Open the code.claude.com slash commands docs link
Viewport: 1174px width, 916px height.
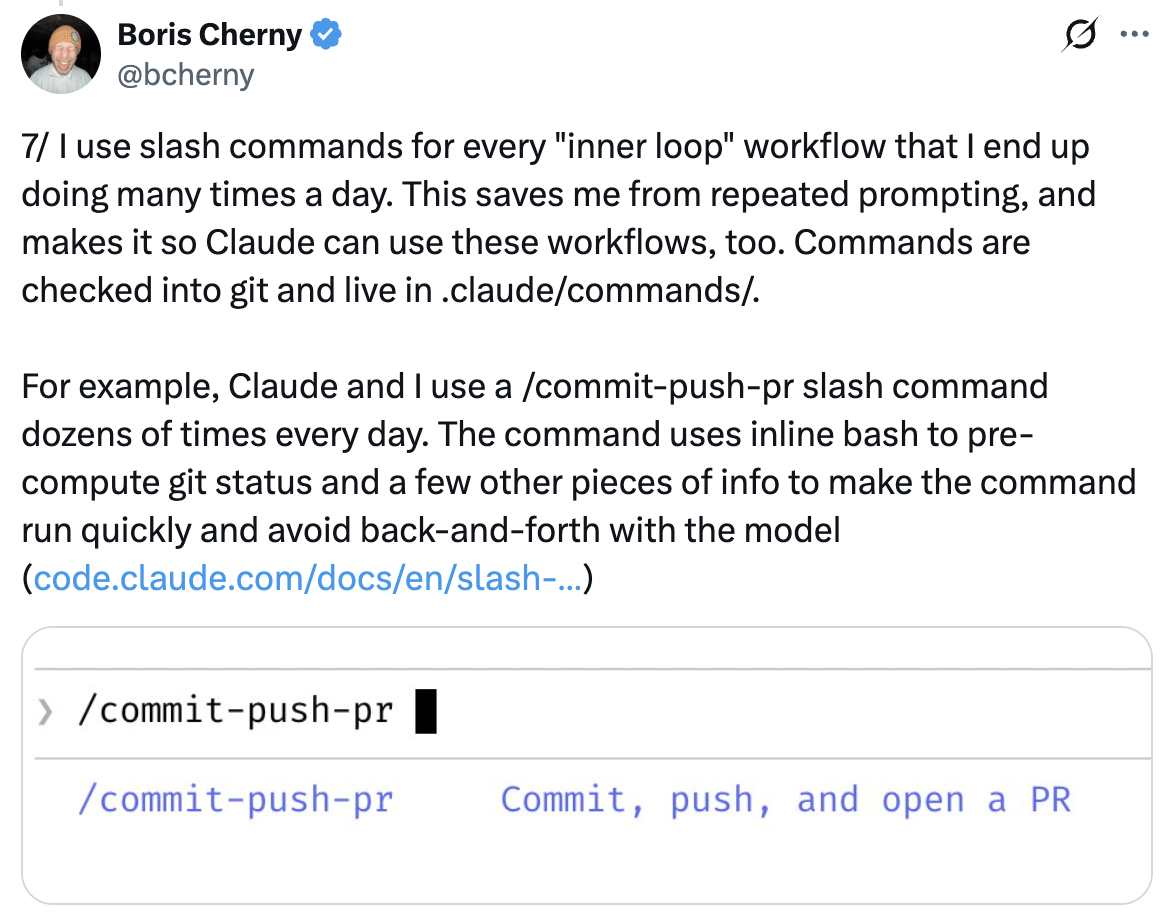coord(306,578)
